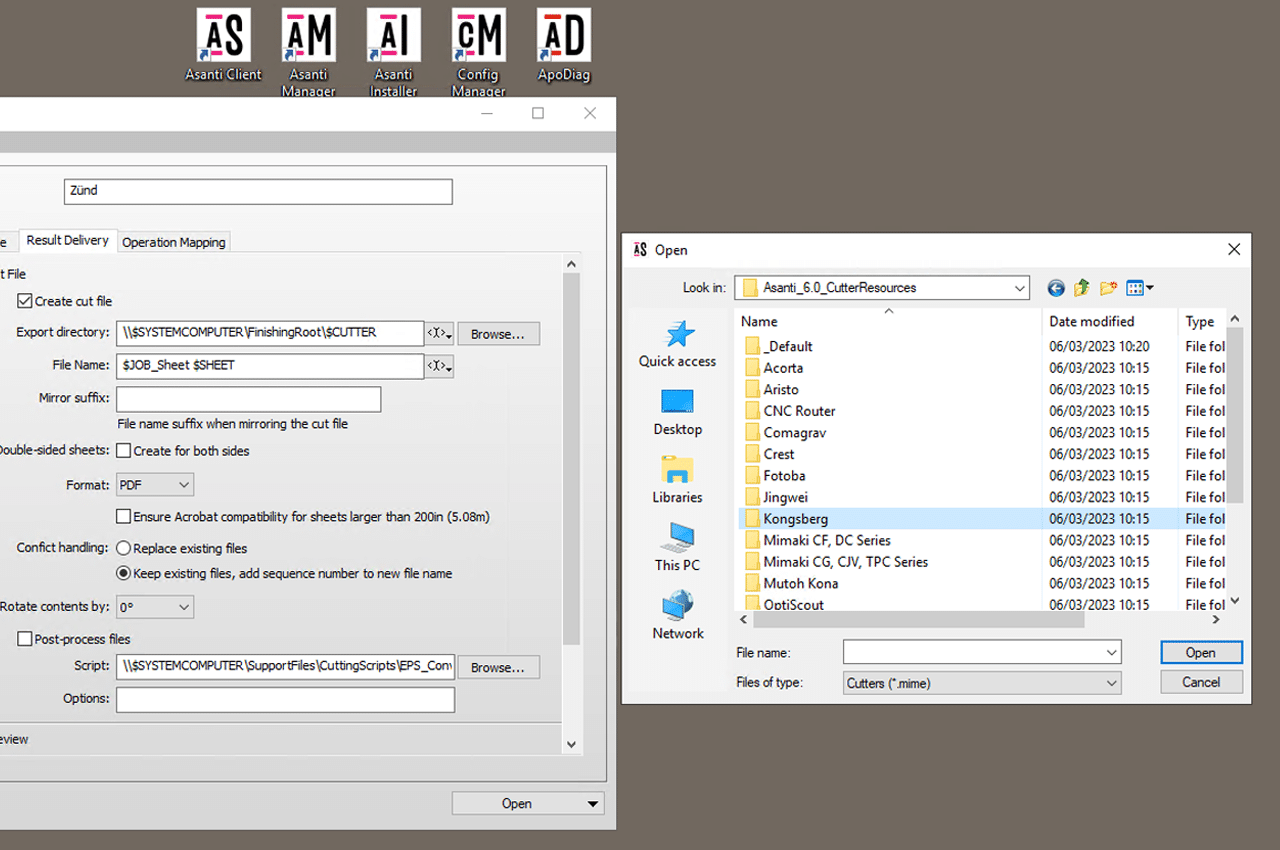Select the Acorta folder icon
The height and width of the screenshot is (850, 1280).
pyautogui.click(x=753, y=368)
